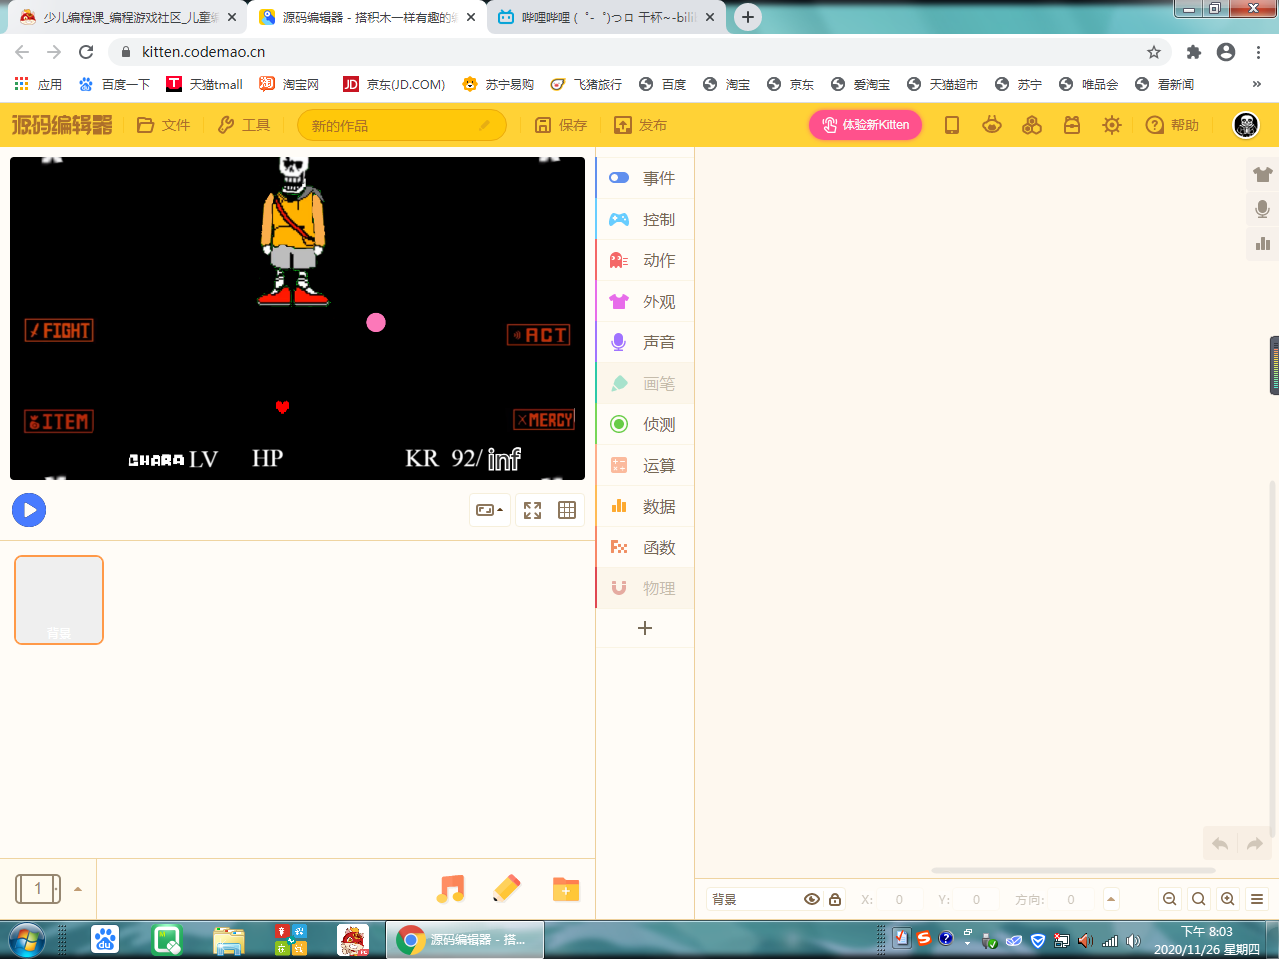Click the 方向 direction field
1279x959 pixels.
(x=1070, y=899)
